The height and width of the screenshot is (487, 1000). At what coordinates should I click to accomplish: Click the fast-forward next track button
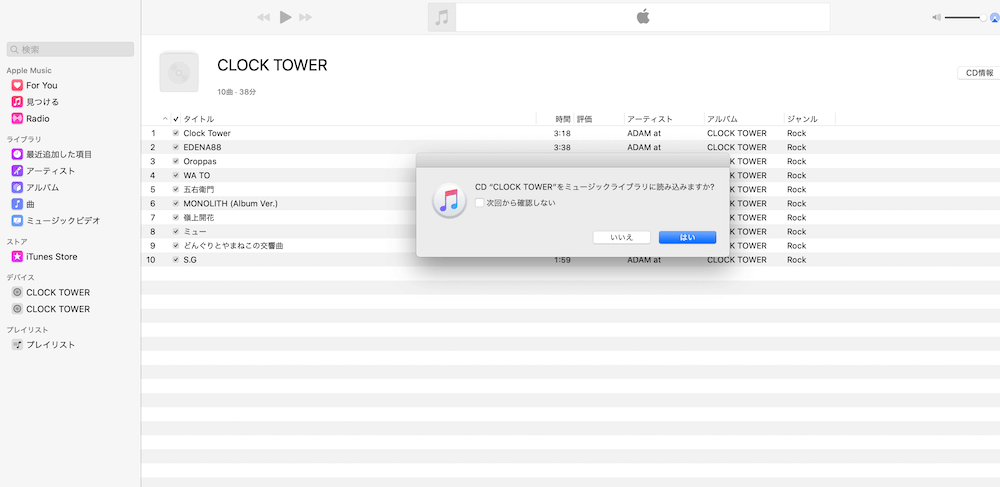click(306, 17)
